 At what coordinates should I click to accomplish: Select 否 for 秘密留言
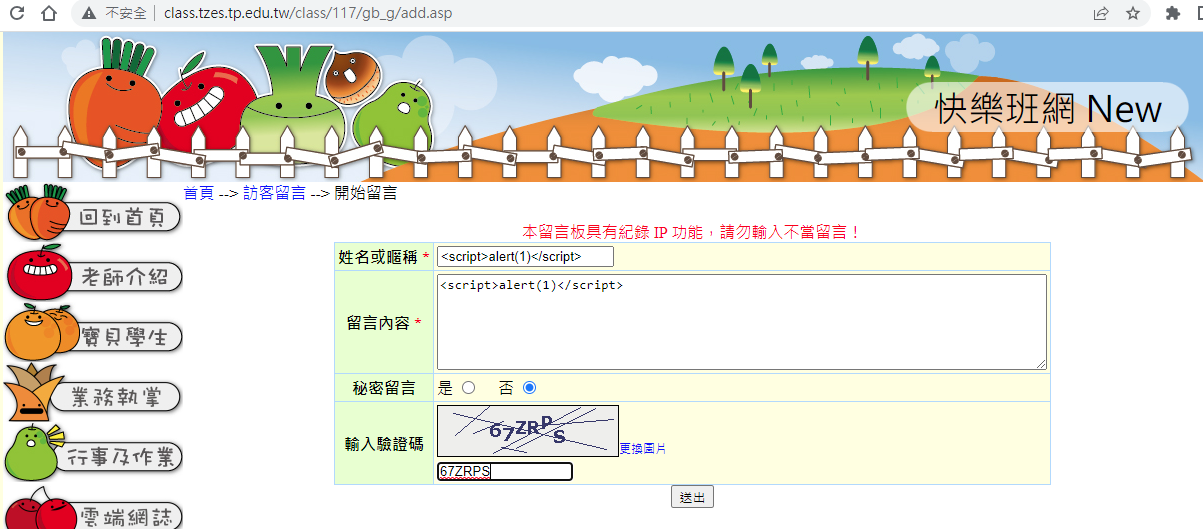(x=529, y=388)
